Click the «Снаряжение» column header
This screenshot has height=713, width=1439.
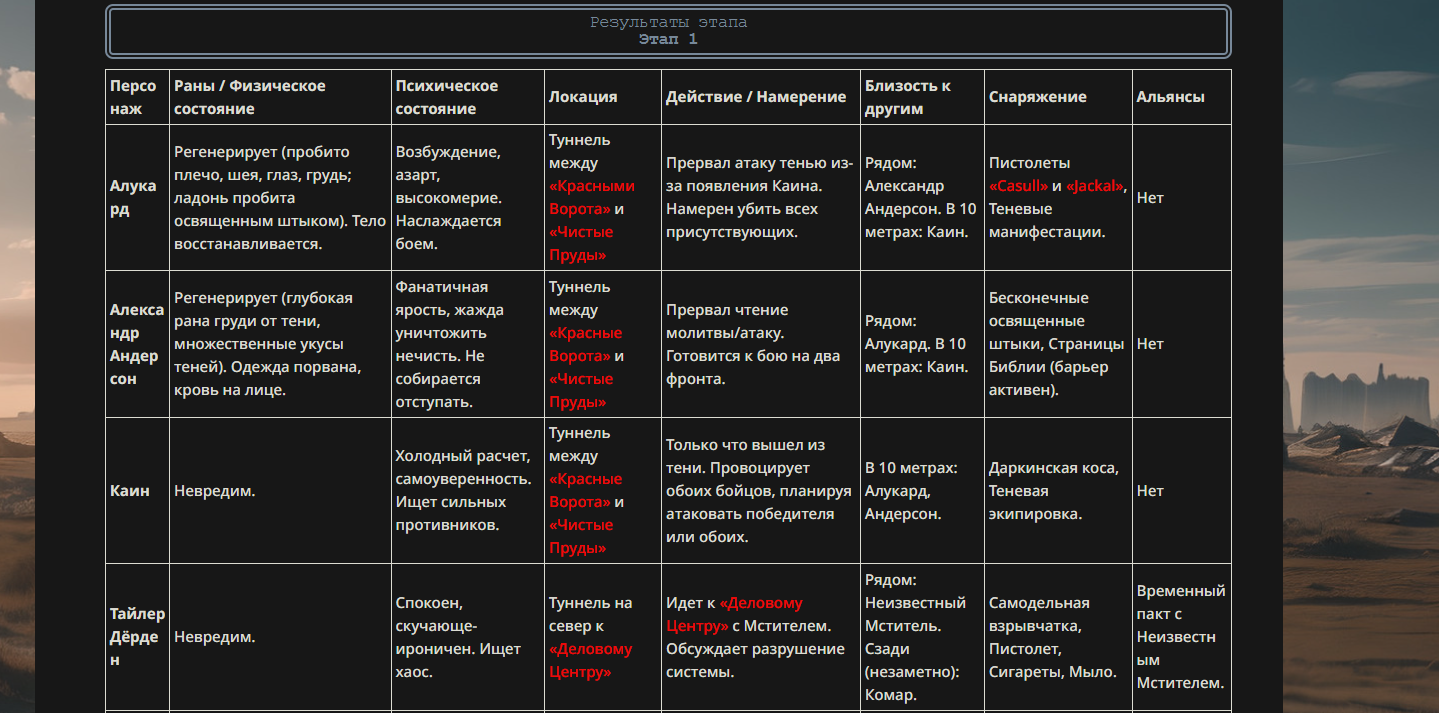tap(1058, 97)
